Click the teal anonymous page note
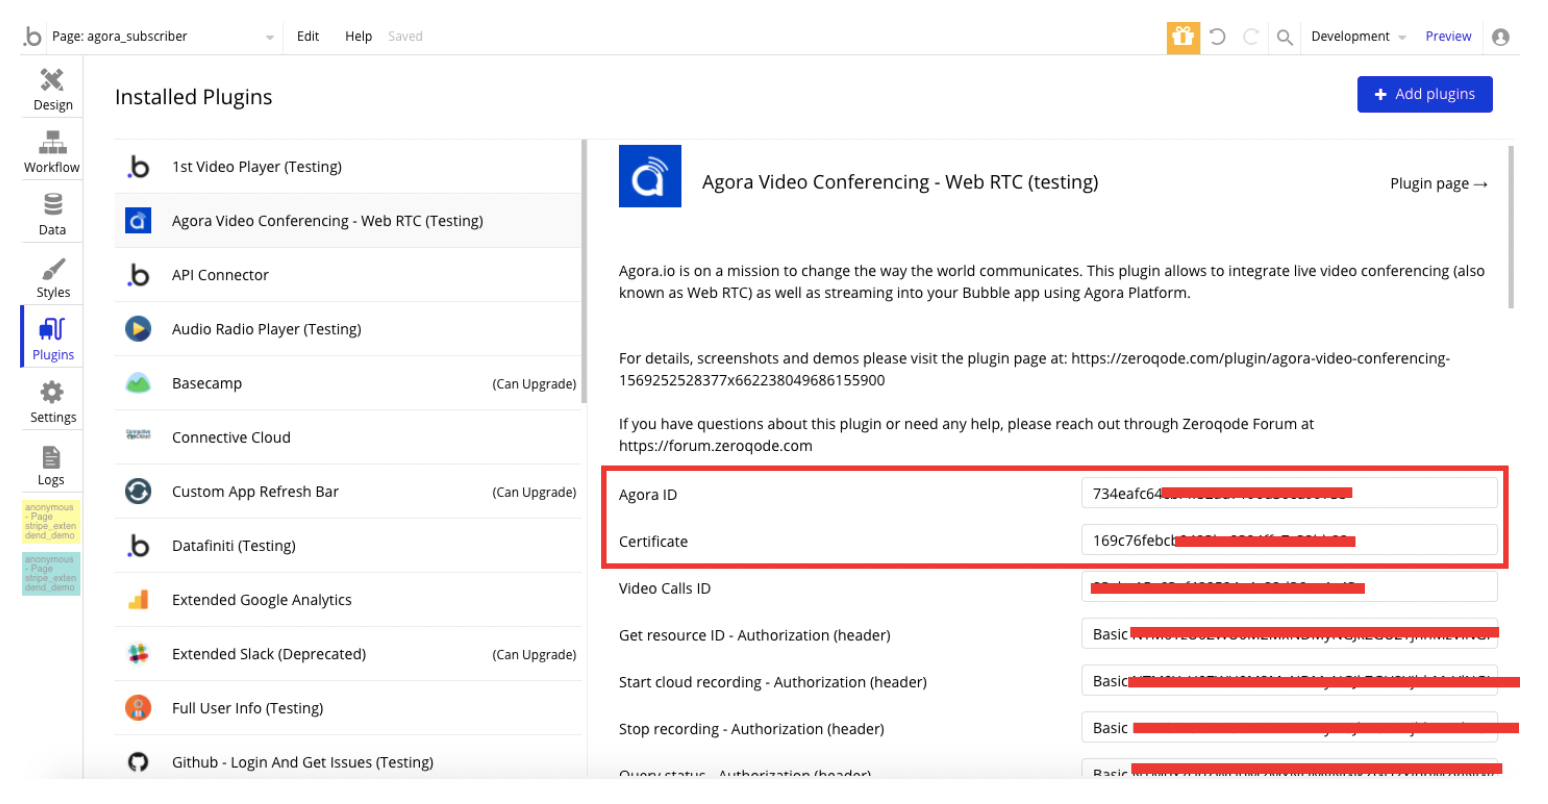This screenshot has width=1548, height=804. coord(51,573)
